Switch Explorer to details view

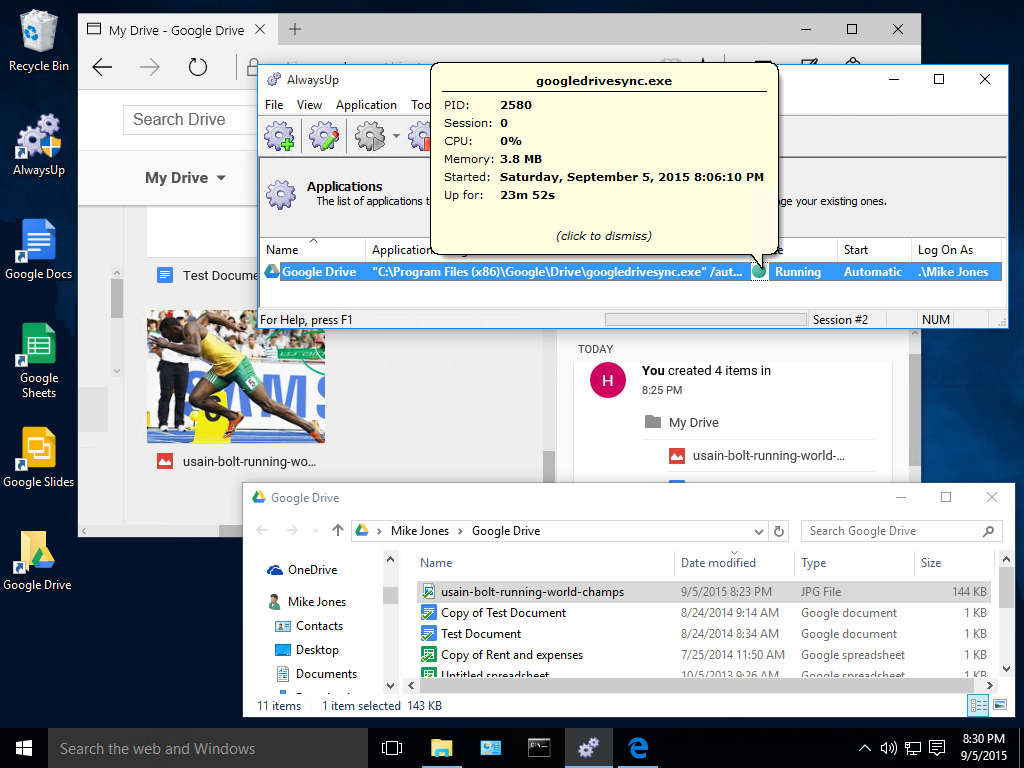pos(978,705)
